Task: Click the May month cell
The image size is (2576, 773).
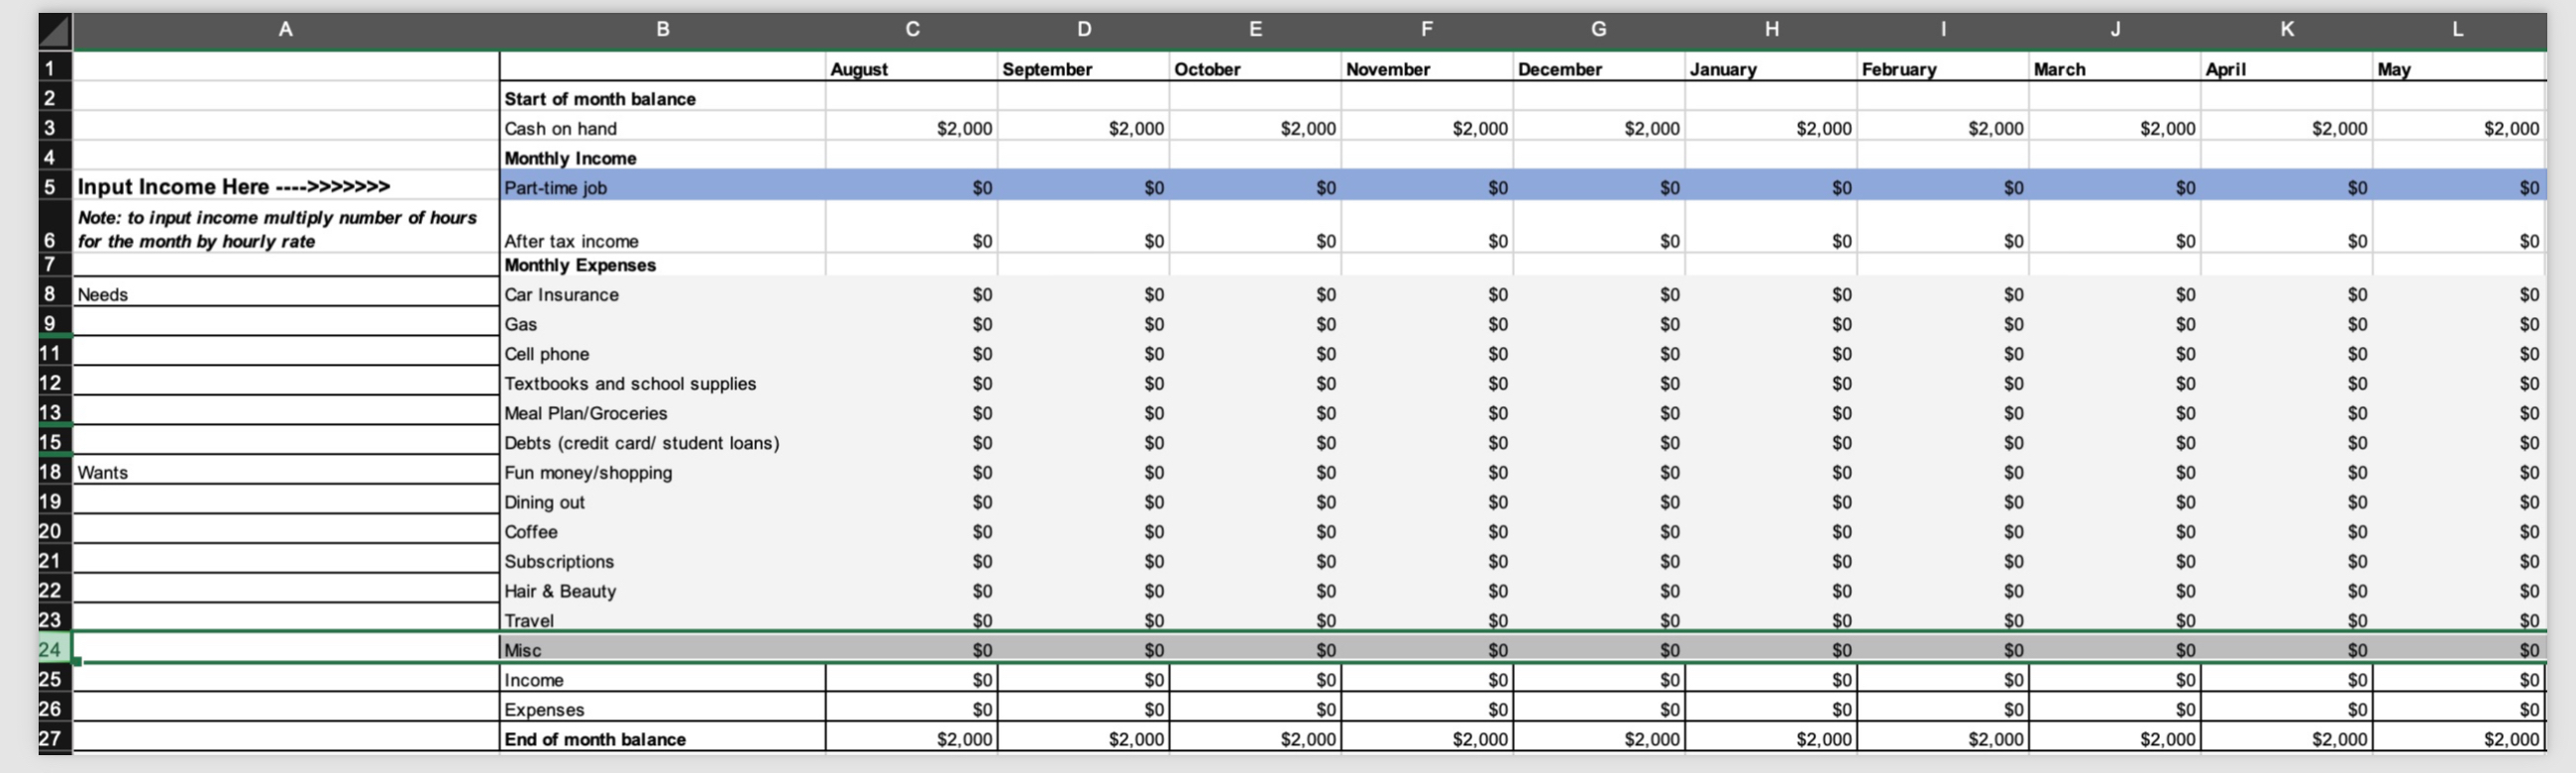Action: tap(2459, 68)
